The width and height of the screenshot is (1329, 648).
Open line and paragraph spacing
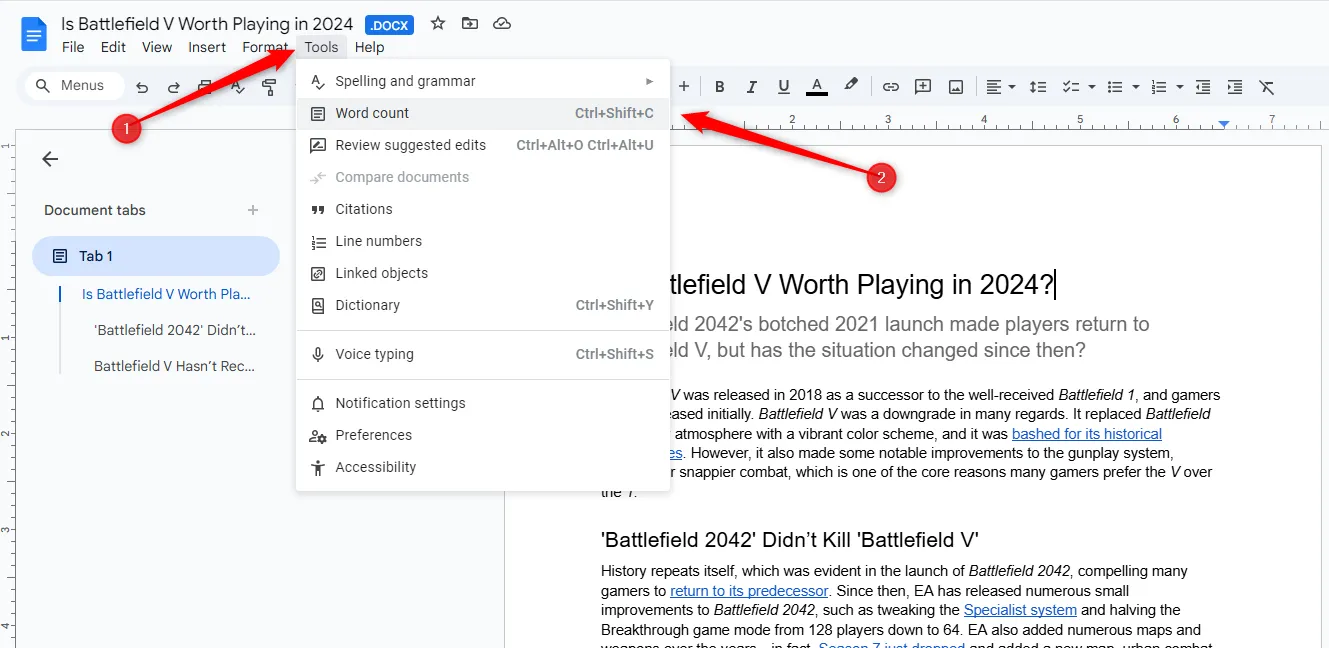pos(1038,87)
